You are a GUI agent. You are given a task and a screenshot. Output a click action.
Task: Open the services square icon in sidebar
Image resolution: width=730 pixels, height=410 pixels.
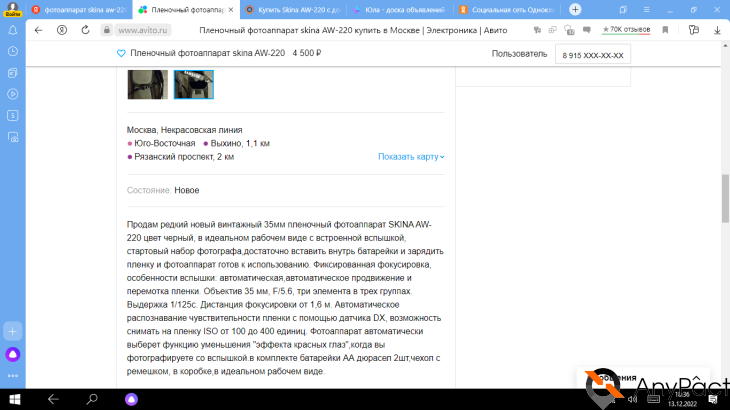coord(13,115)
